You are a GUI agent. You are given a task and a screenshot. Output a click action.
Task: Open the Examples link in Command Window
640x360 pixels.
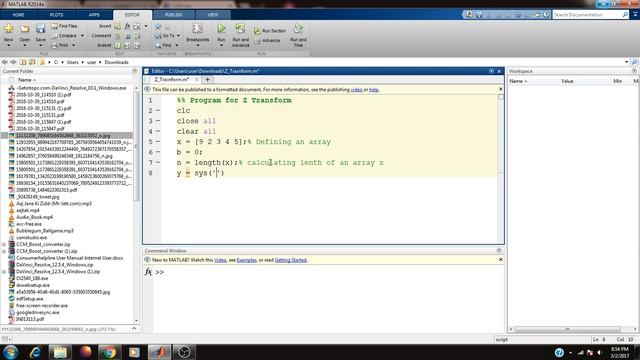[247, 260]
